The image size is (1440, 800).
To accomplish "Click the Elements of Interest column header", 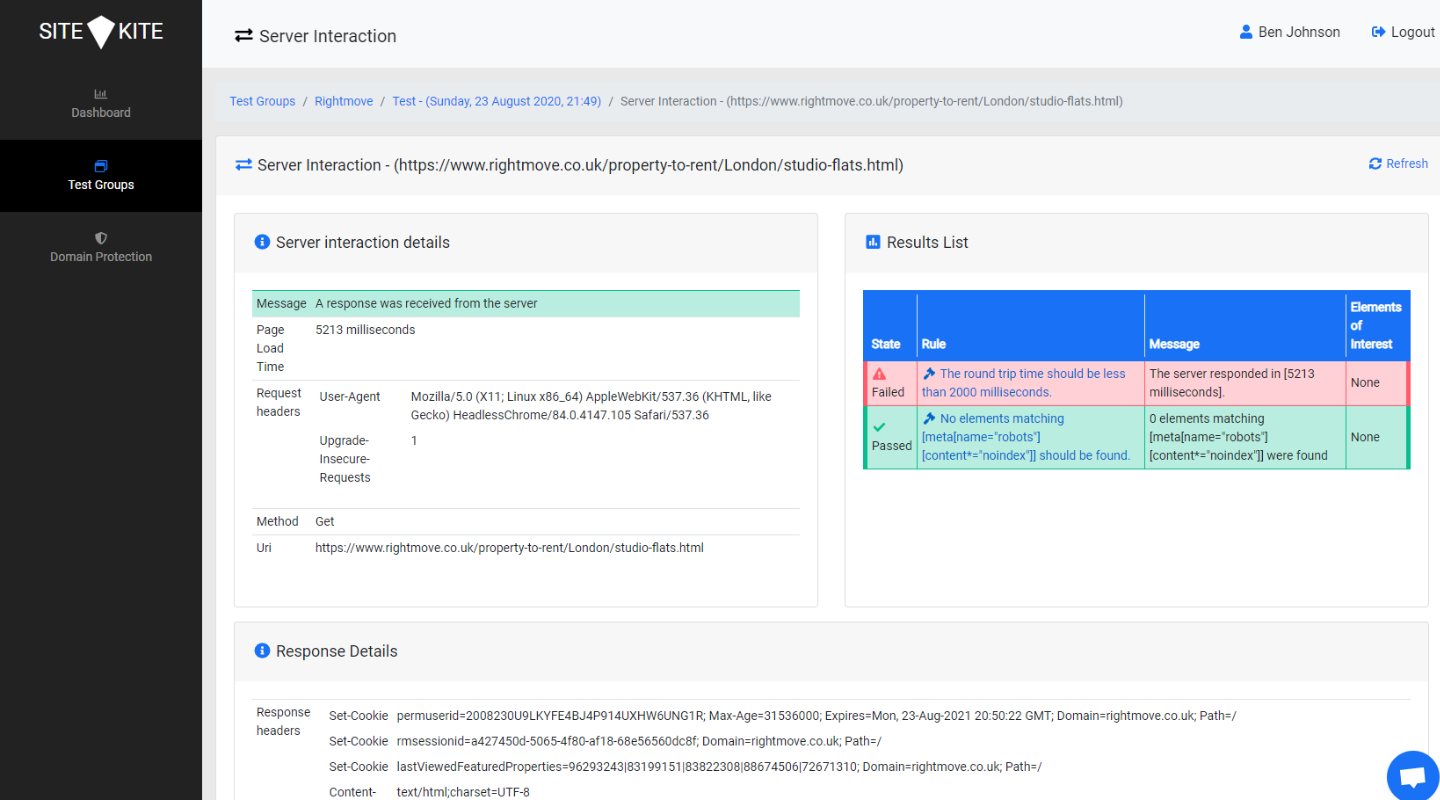I will coord(1376,325).
